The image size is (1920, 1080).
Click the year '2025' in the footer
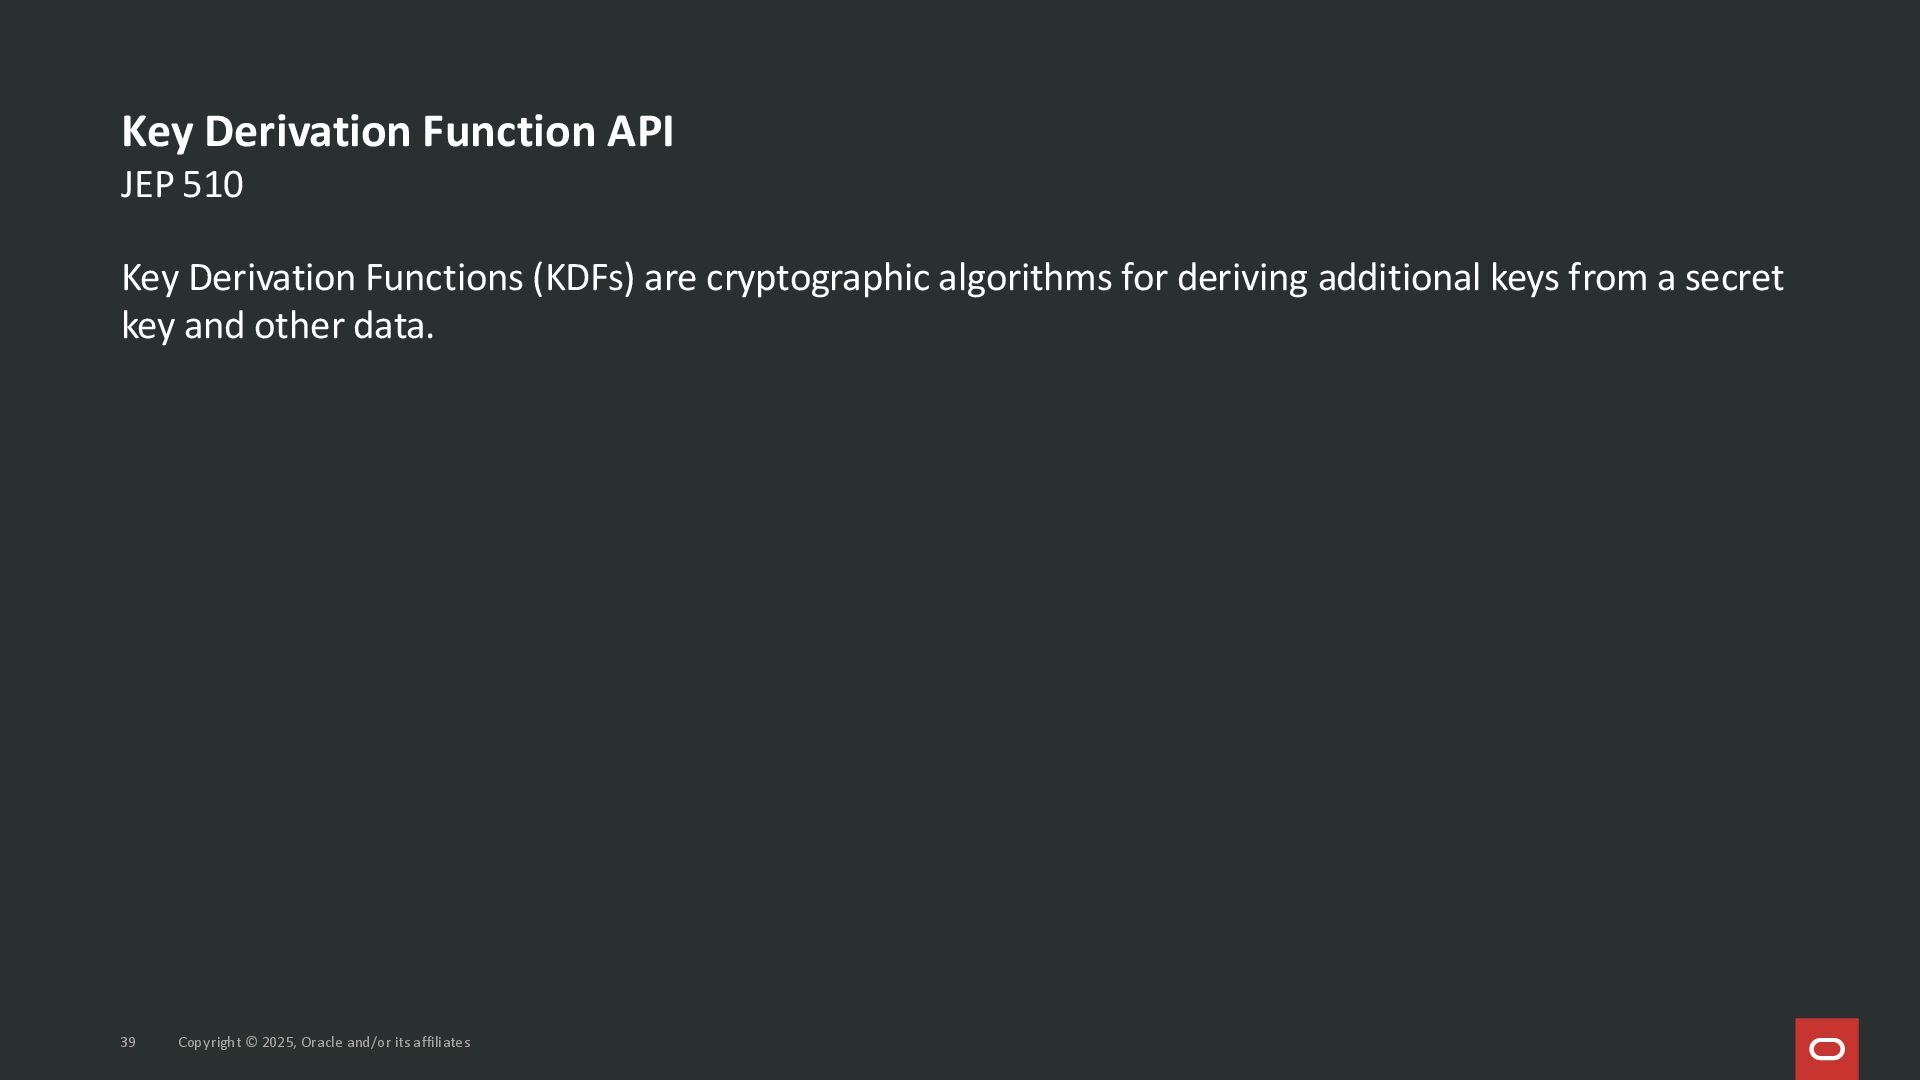tap(278, 1042)
